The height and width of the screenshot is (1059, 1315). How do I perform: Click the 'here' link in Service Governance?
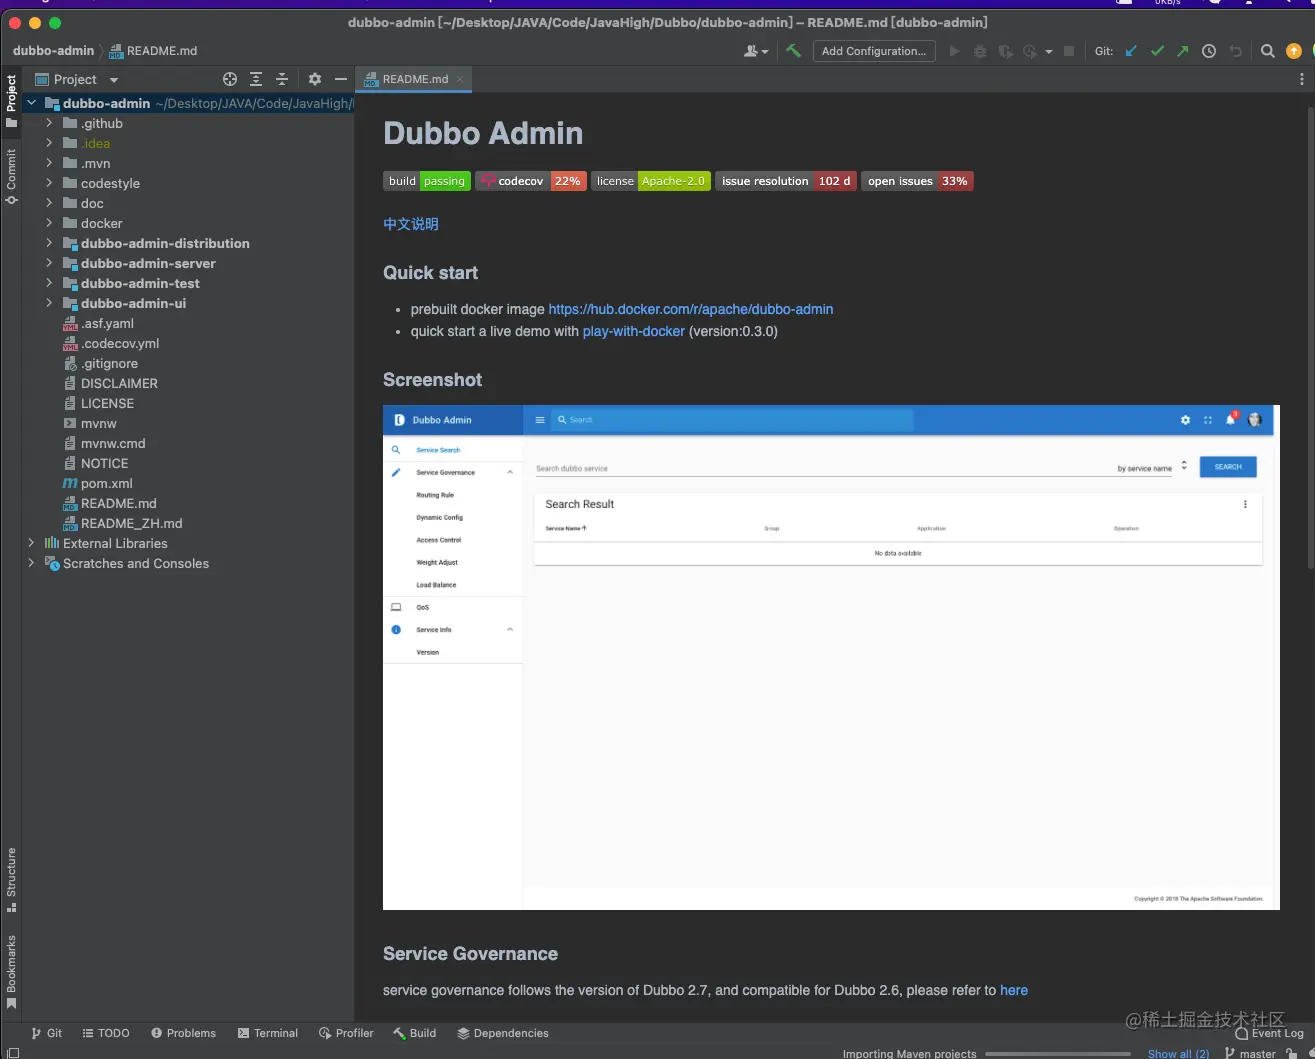1014,990
